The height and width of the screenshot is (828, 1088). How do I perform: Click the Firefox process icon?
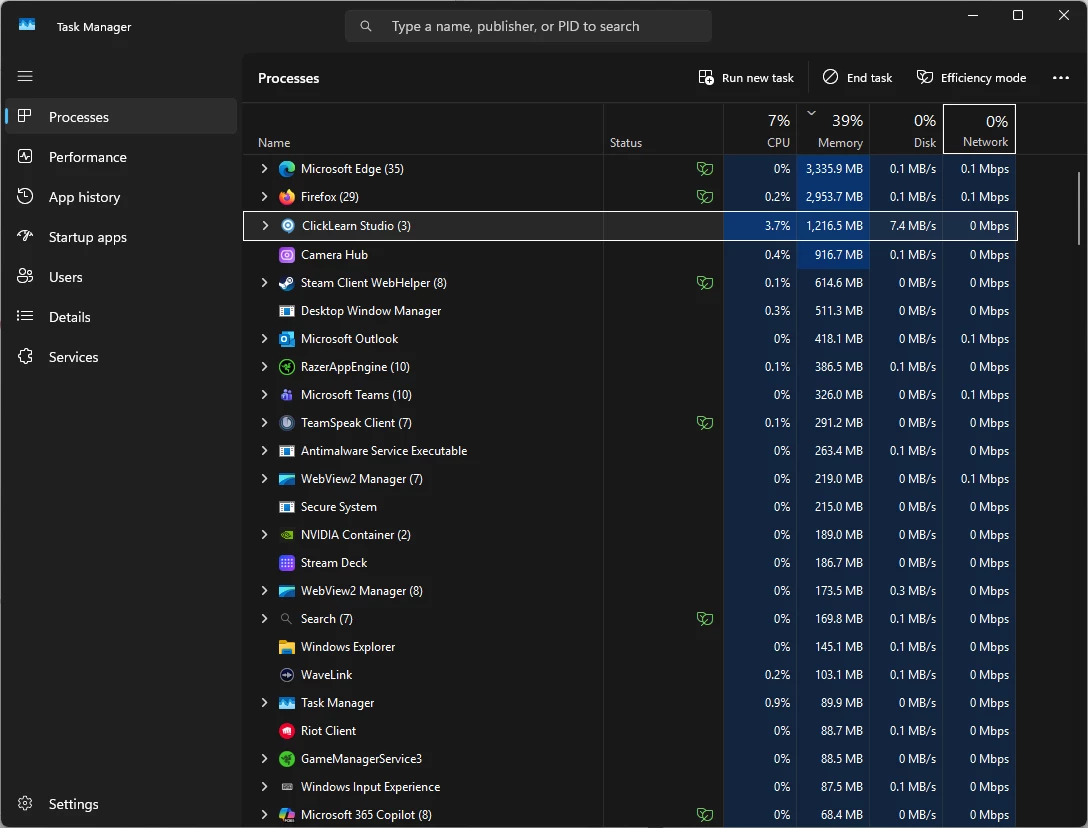287,197
